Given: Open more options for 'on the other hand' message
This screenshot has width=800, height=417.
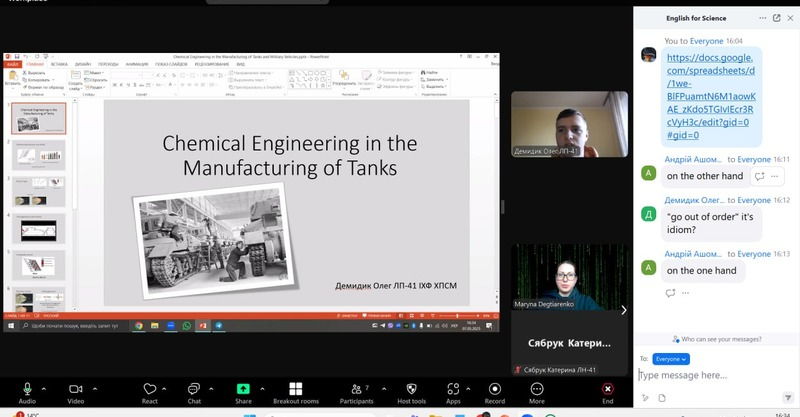Looking at the screenshot, I should tap(774, 176).
